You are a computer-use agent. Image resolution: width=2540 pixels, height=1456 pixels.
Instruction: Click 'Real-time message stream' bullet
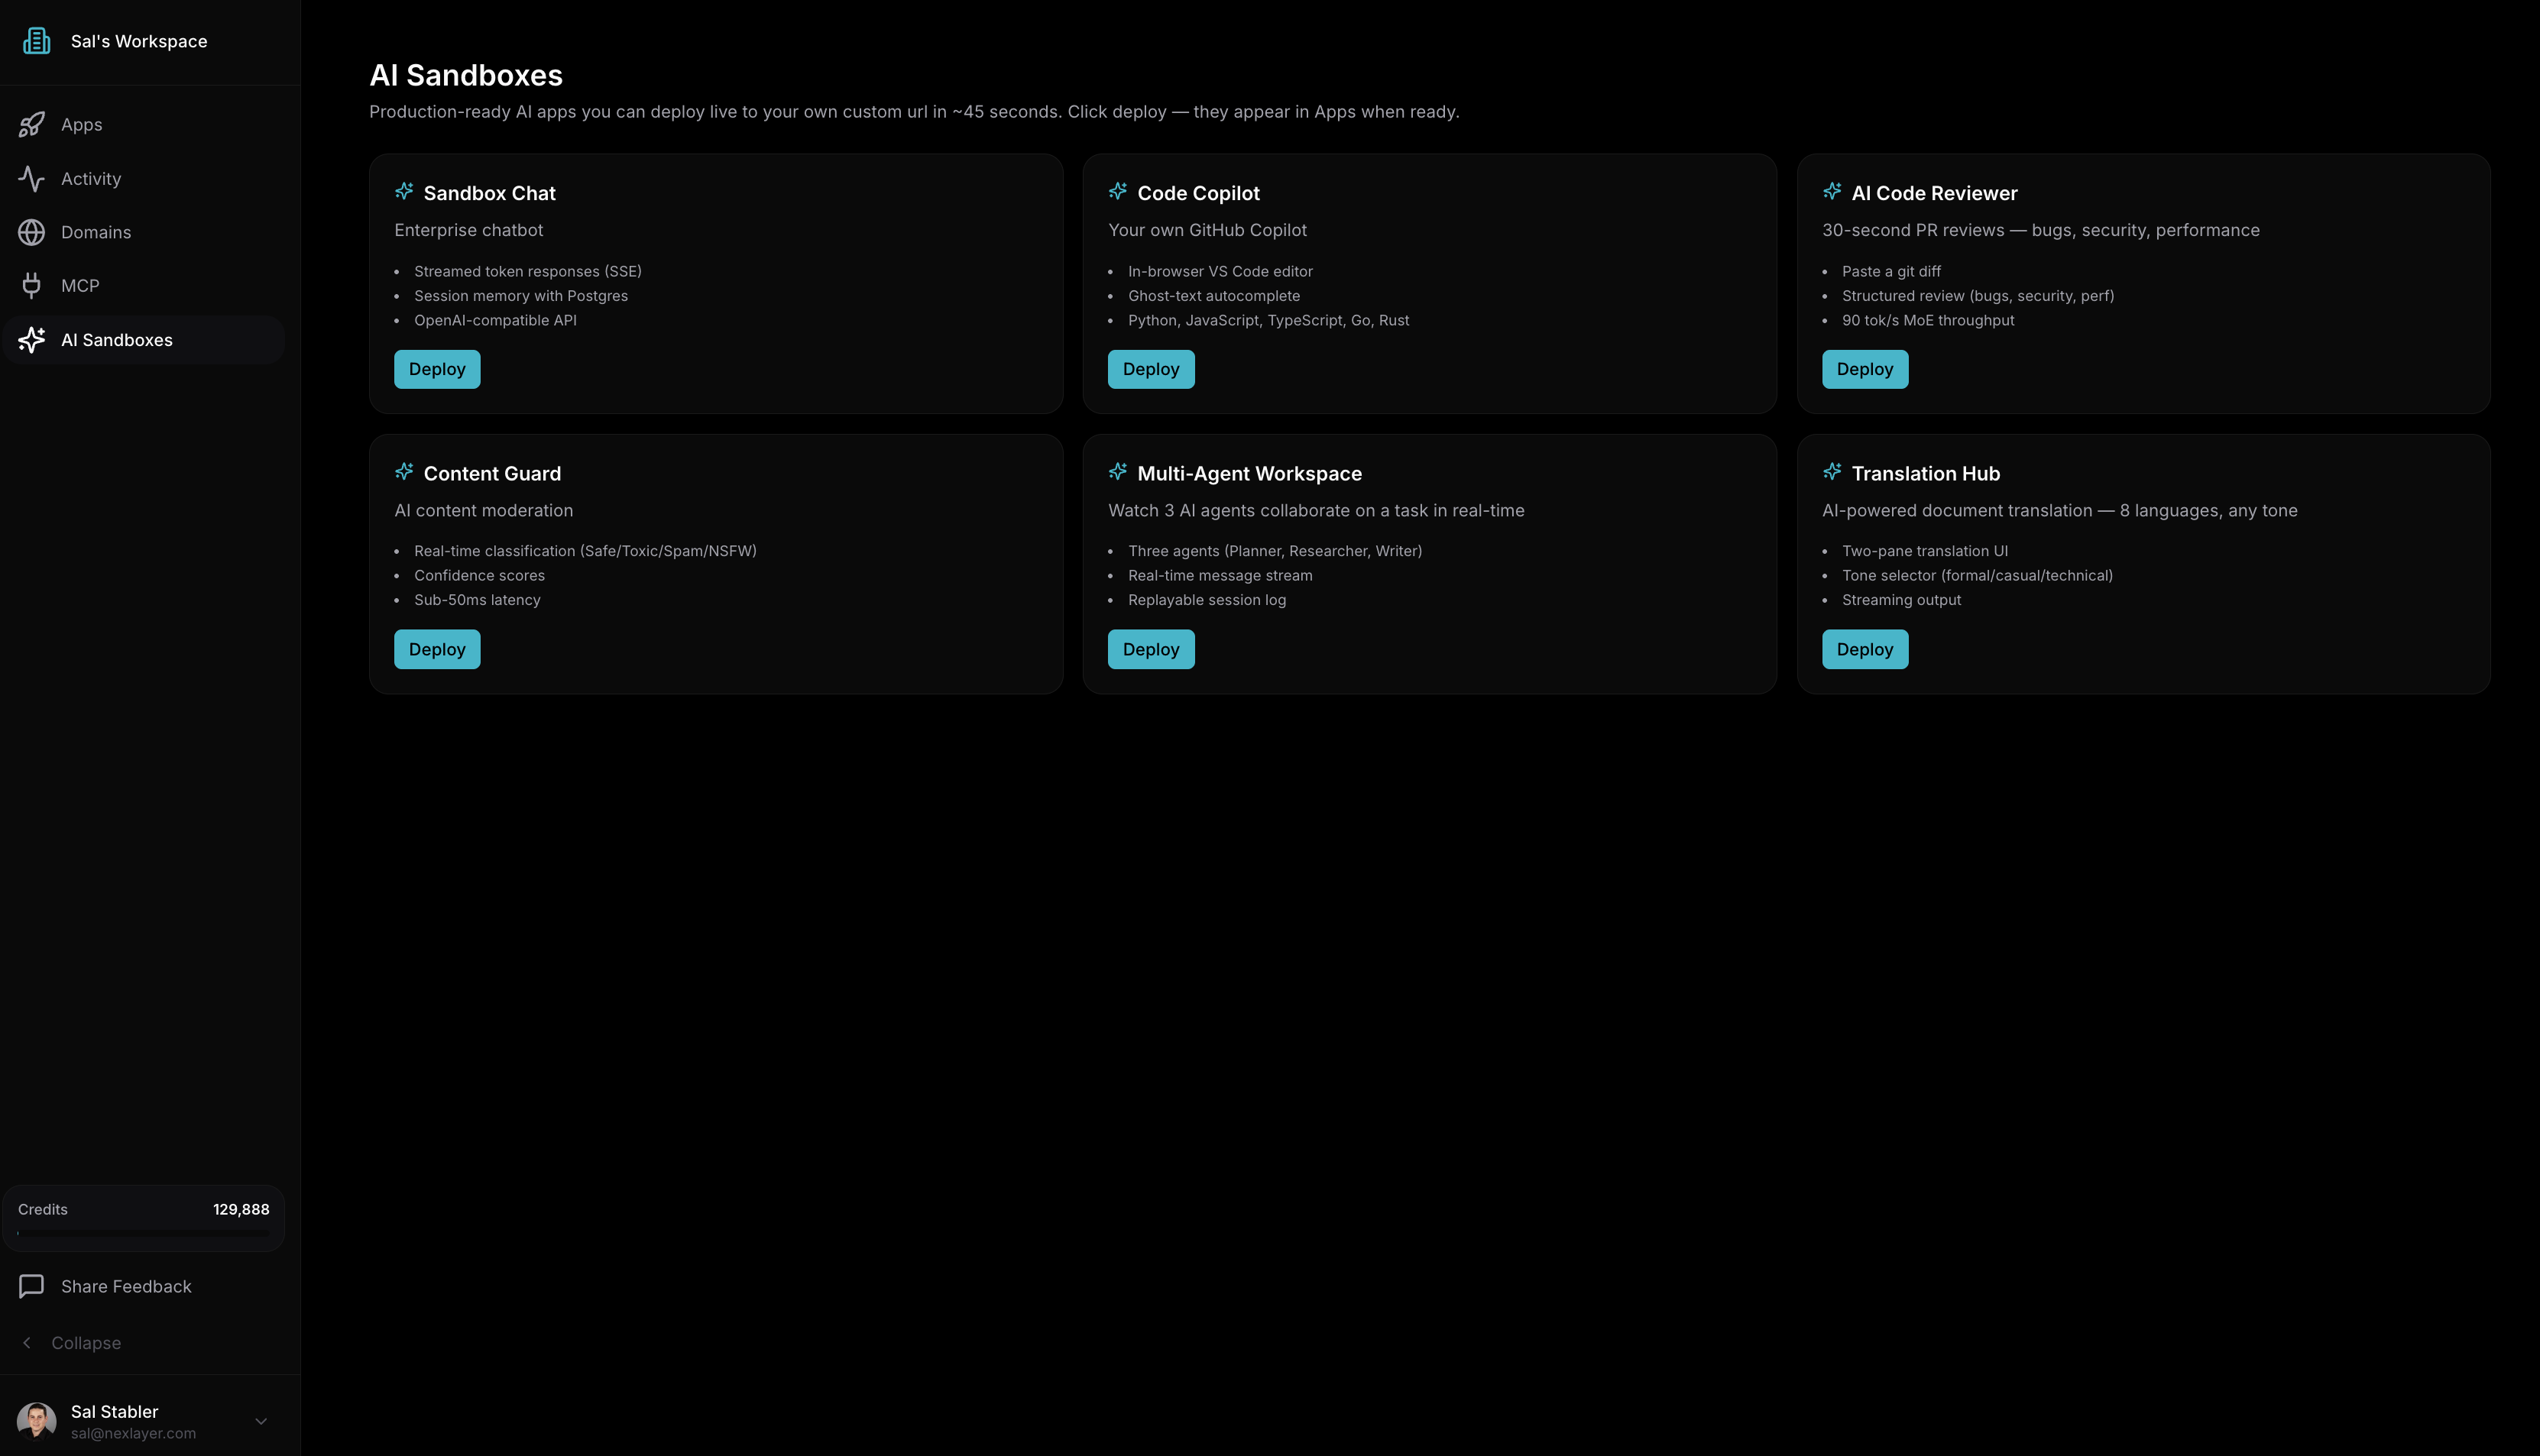click(x=1220, y=575)
